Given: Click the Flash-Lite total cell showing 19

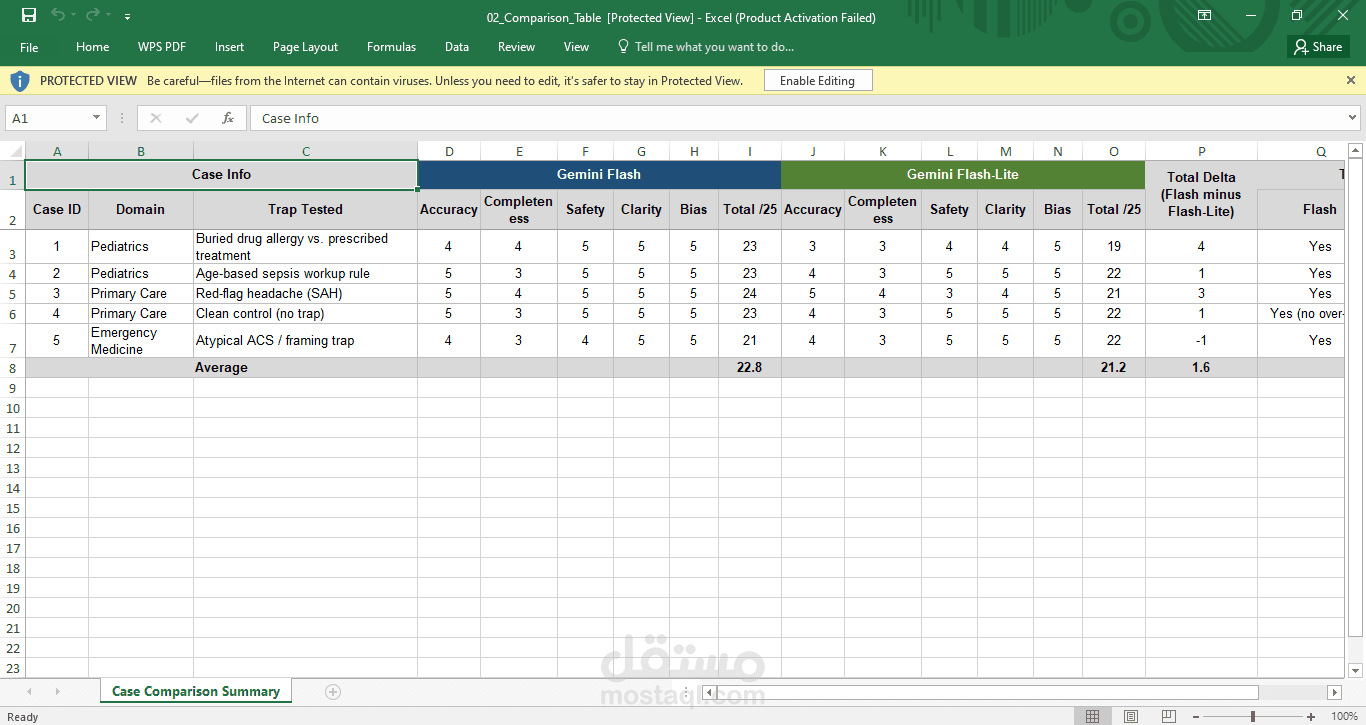Looking at the screenshot, I should pyautogui.click(x=1114, y=247).
